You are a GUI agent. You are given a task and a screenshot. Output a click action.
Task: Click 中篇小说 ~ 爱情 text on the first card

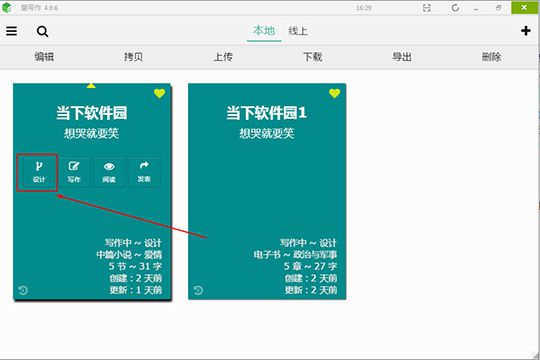click(x=129, y=255)
